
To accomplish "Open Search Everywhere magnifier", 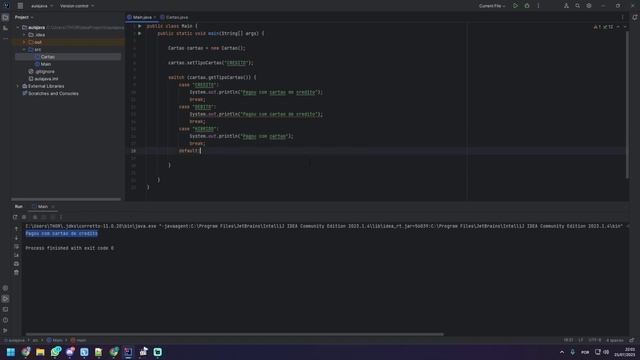I will [578, 6].
